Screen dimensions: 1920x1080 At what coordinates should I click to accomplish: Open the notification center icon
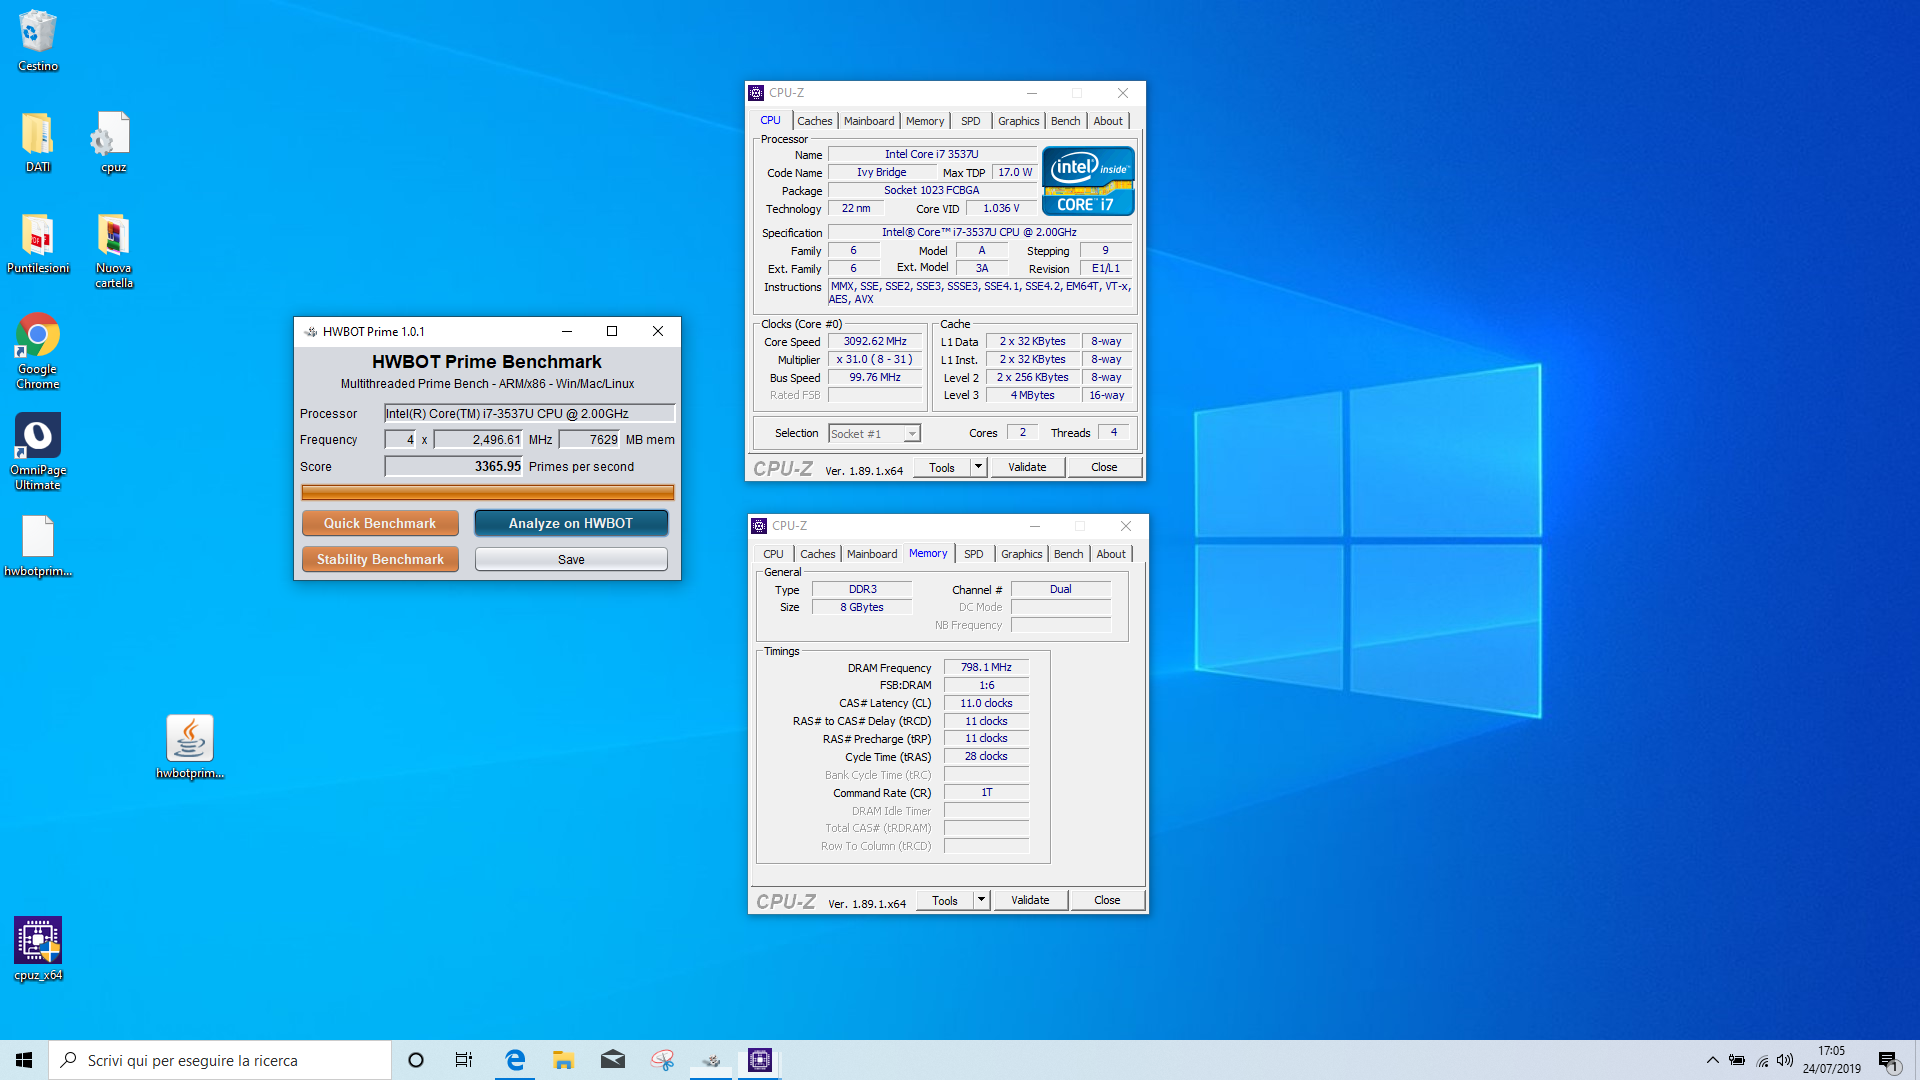click(1888, 1061)
